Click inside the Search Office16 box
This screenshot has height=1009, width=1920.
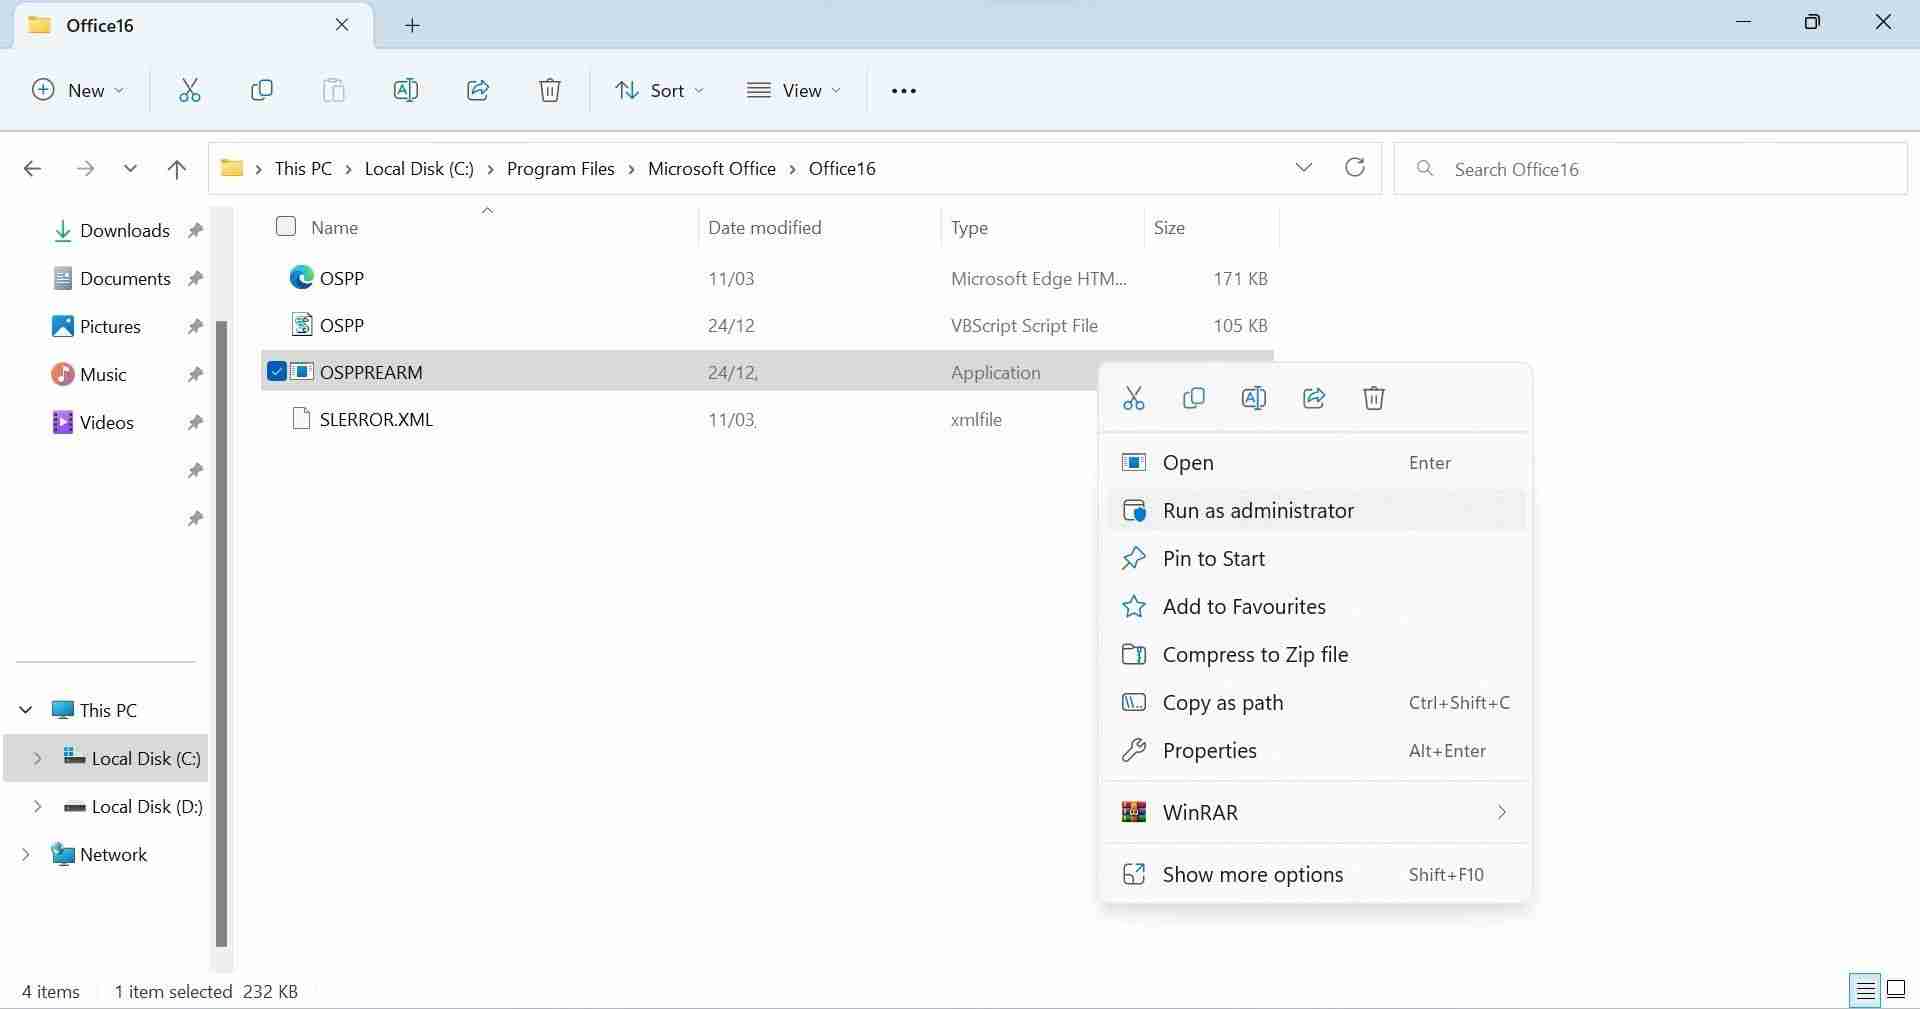pos(1600,168)
